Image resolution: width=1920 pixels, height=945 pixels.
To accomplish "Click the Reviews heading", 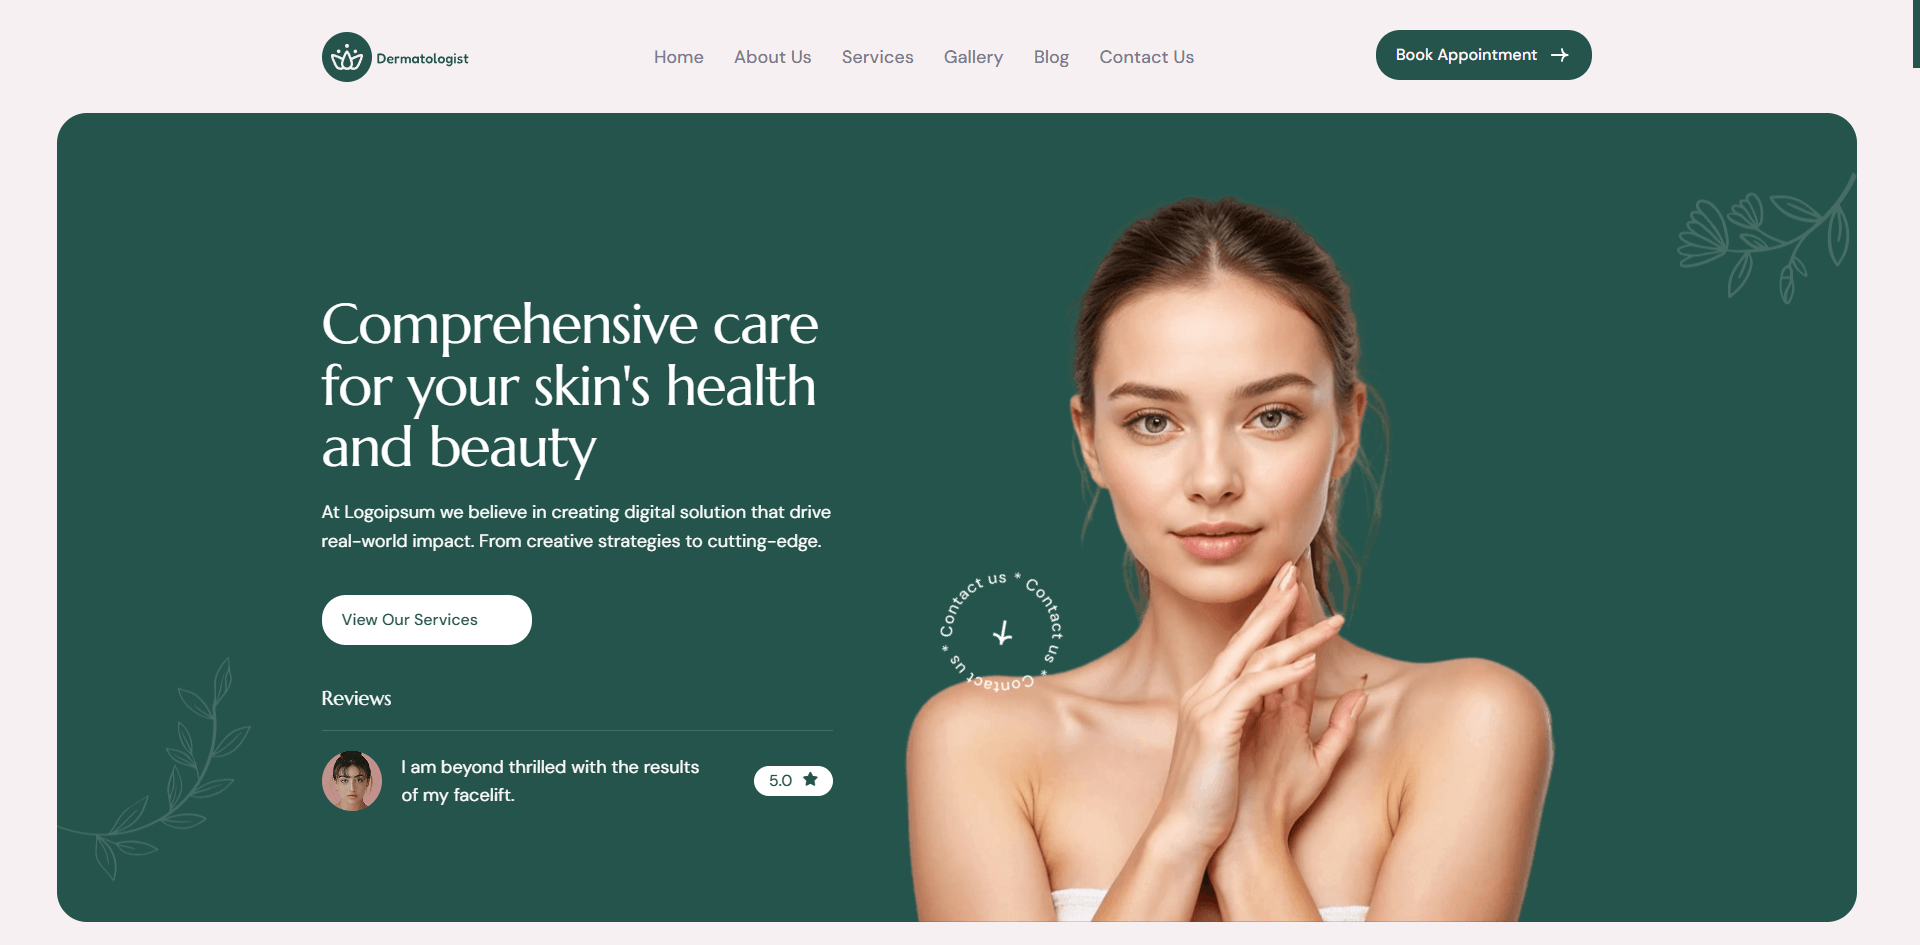I will pyautogui.click(x=356, y=698).
